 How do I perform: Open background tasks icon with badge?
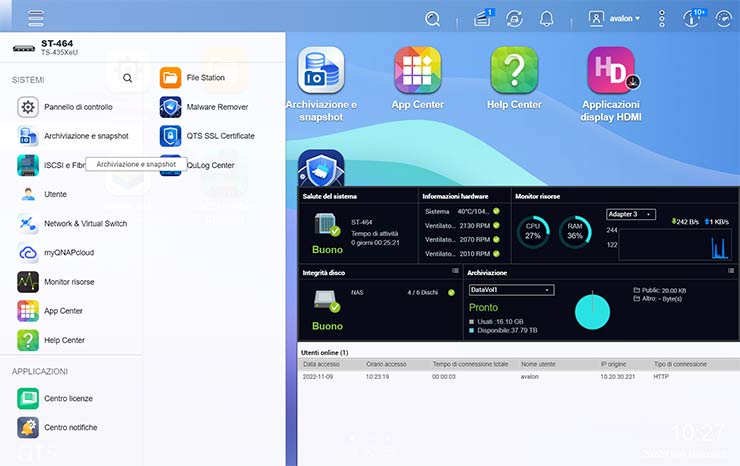[483, 18]
